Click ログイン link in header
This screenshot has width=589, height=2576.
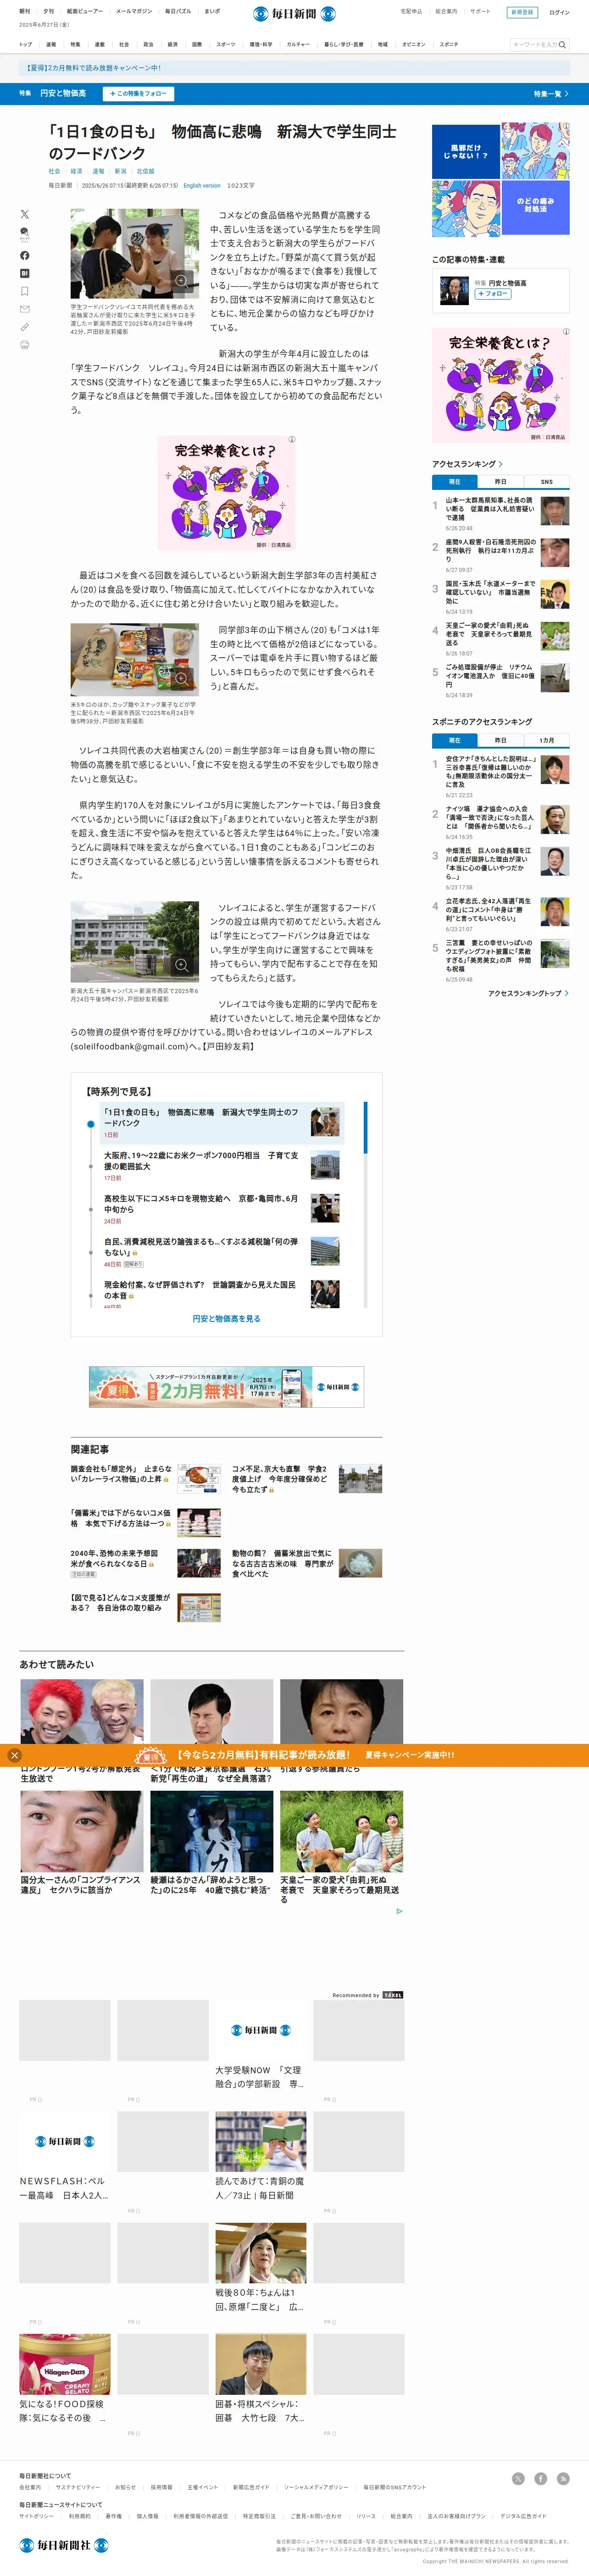click(559, 12)
